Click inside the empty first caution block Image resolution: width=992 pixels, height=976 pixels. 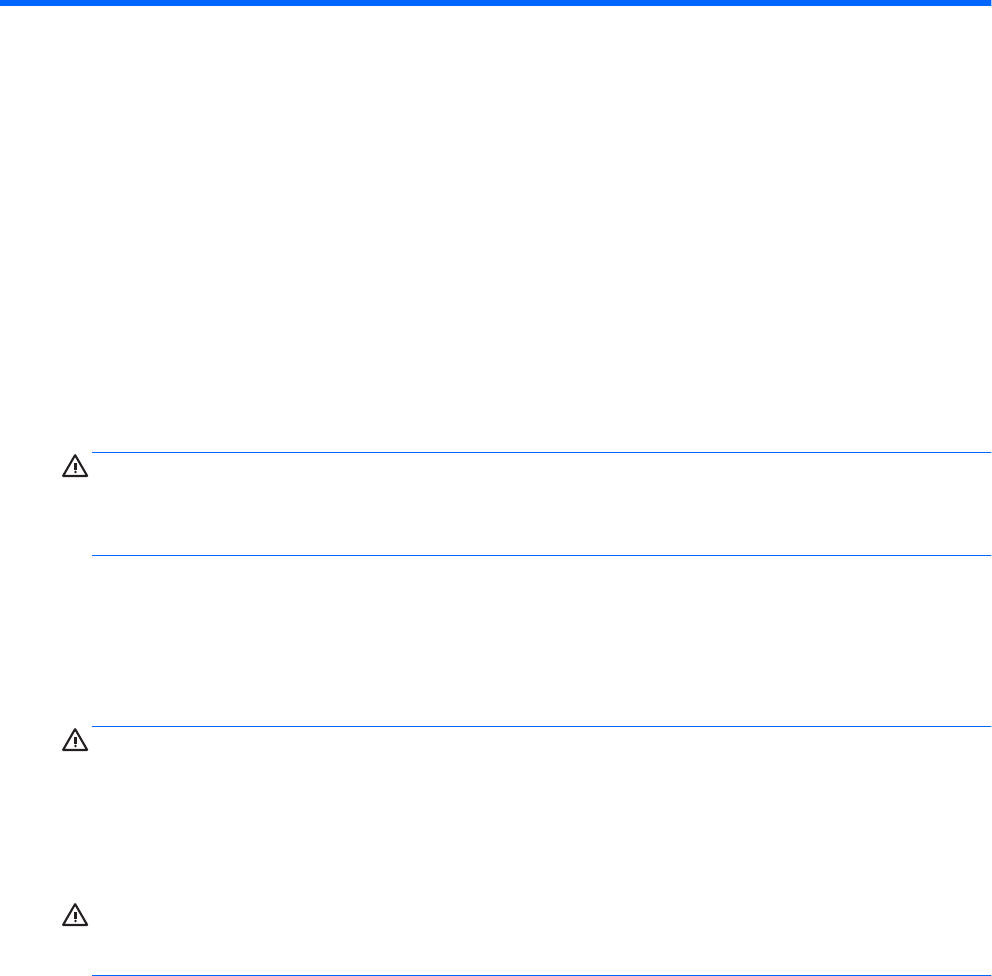540,504
